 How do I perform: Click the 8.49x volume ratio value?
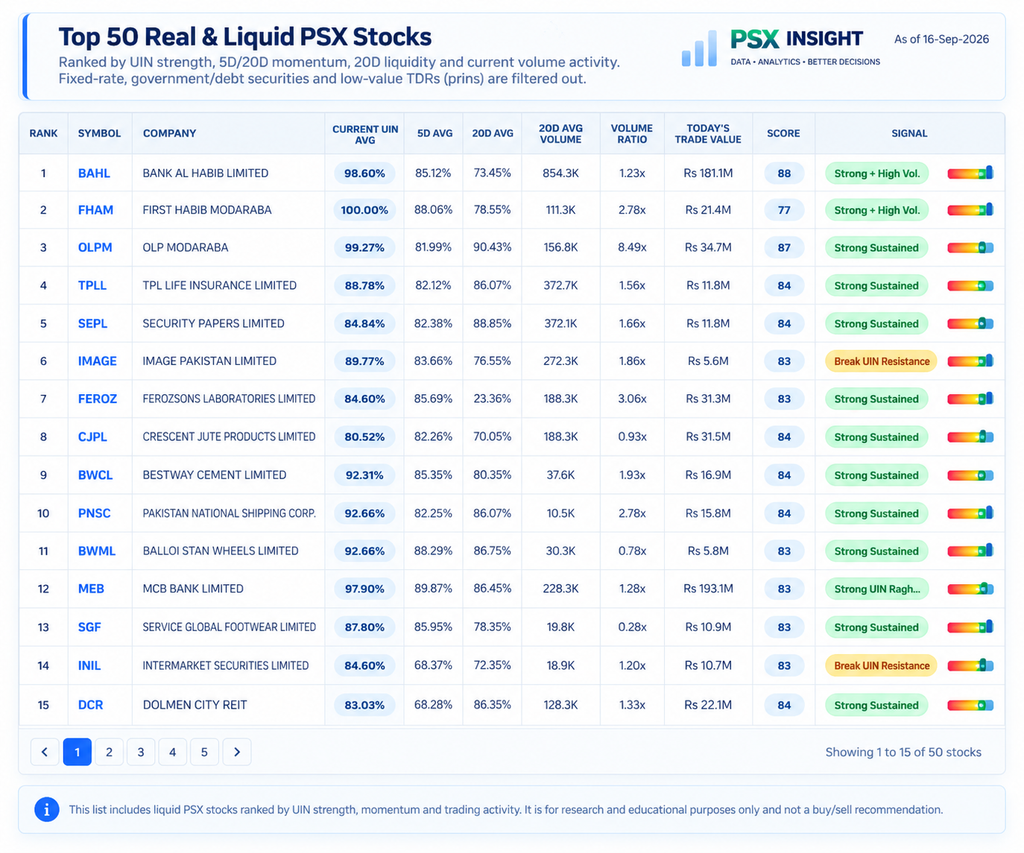pos(632,248)
